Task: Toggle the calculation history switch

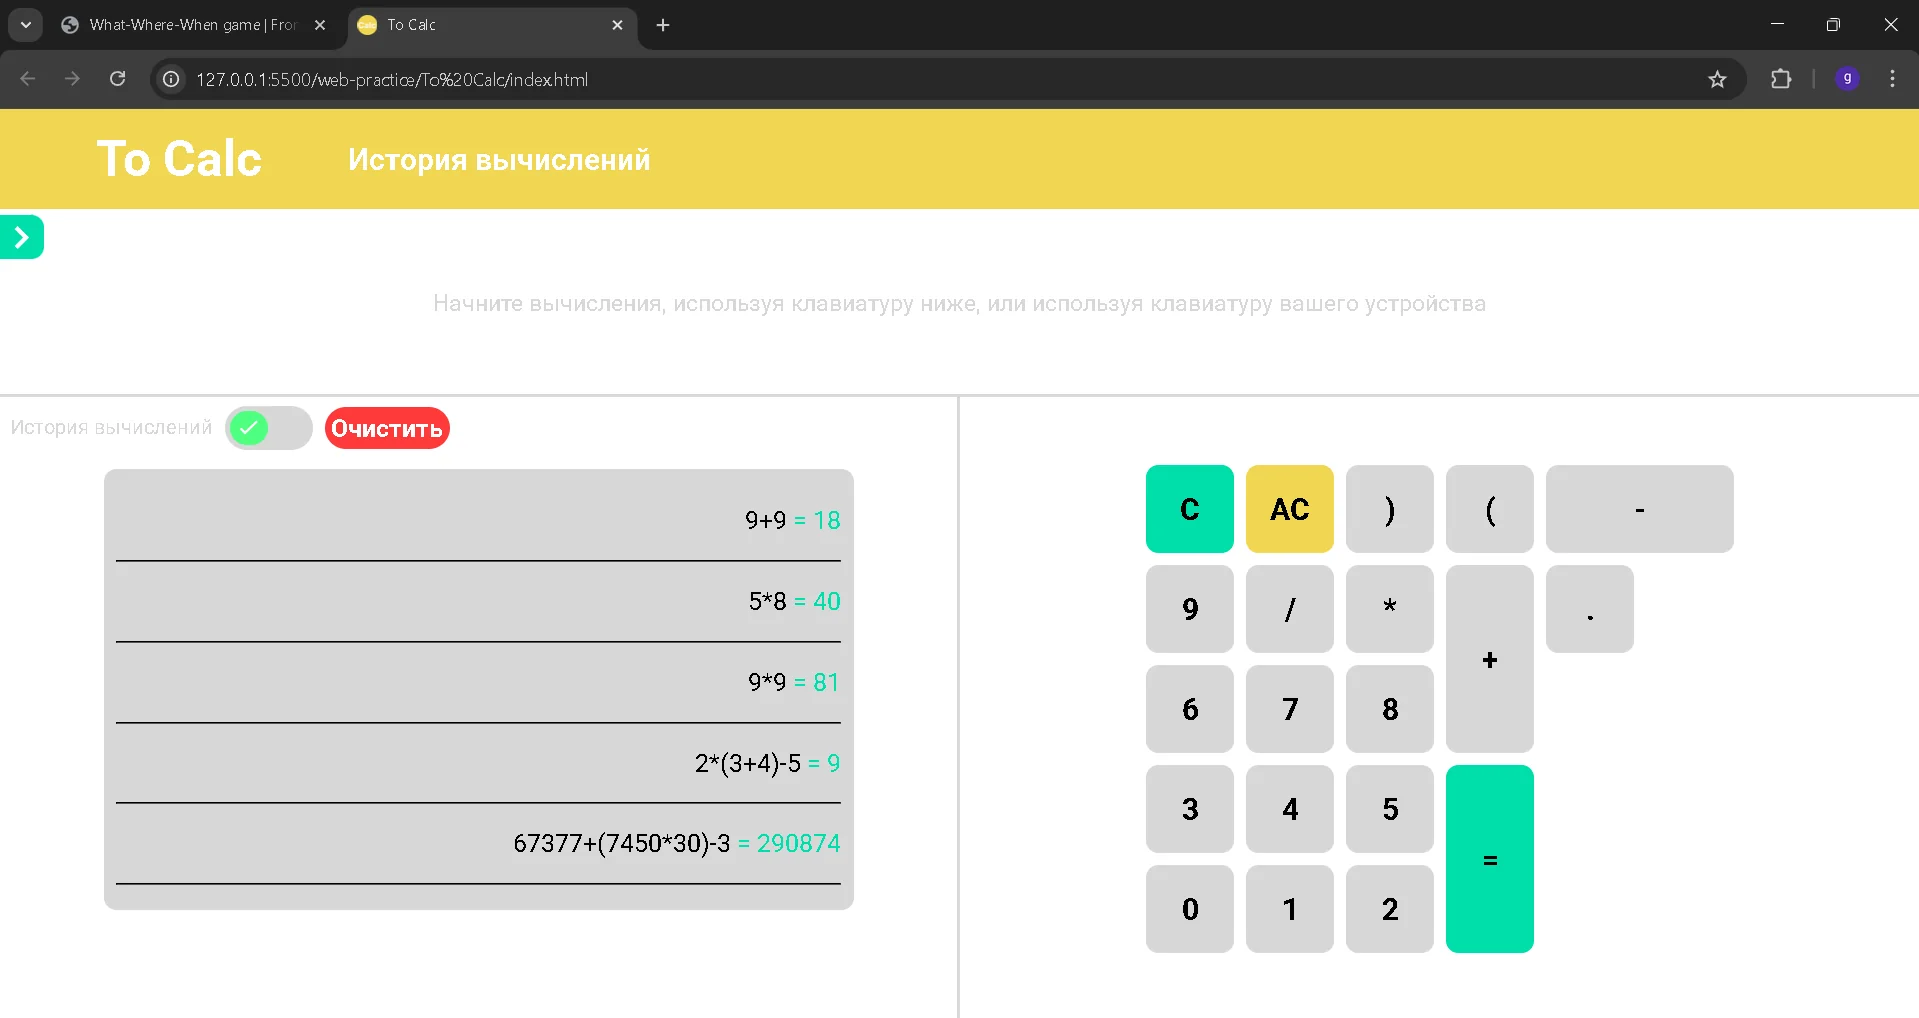Action: point(268,428)
